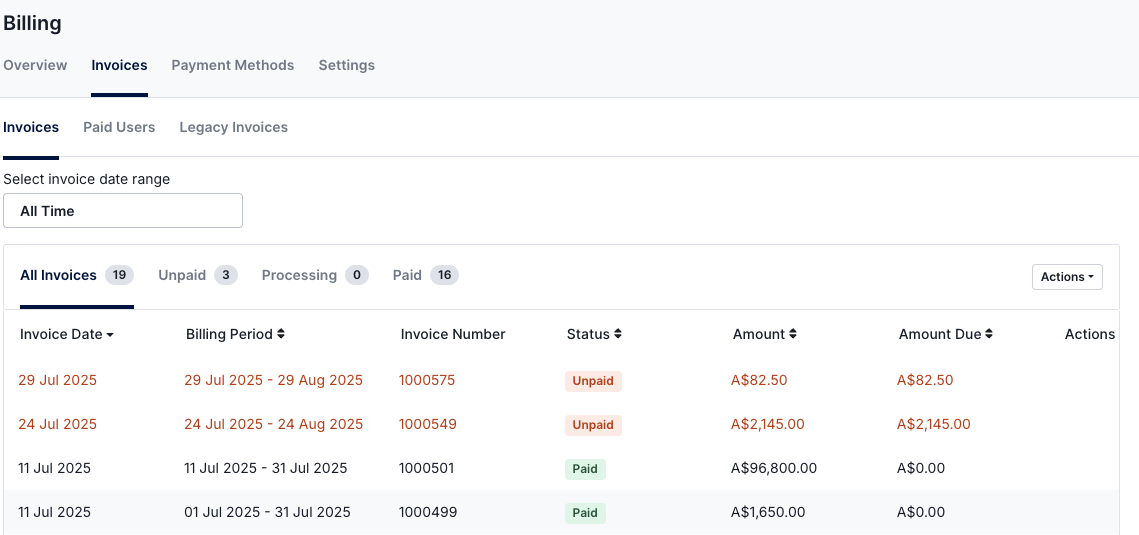Click the A$1,650.00 amount
This screenshot has height=535, width=1139.
[769, 512]
